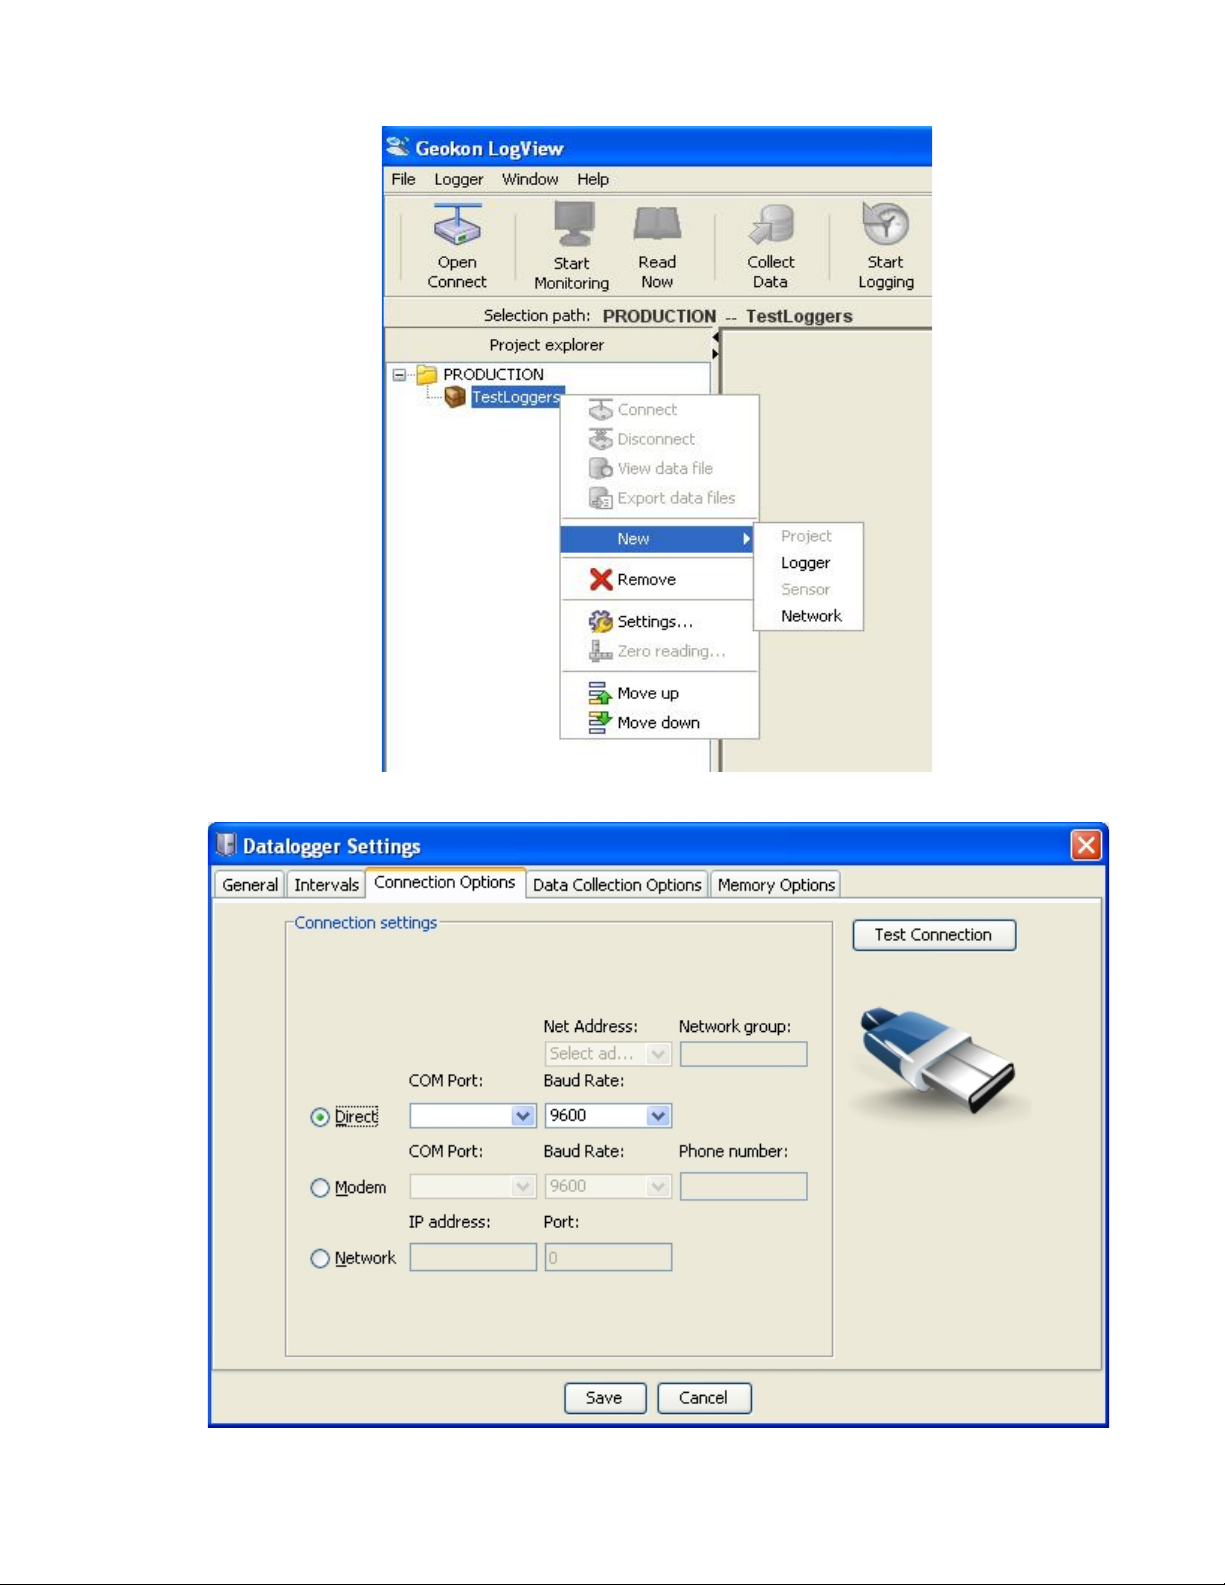Switch to the Memory Options tab
1225x1585 pixels.
click(x=776, y=885)
